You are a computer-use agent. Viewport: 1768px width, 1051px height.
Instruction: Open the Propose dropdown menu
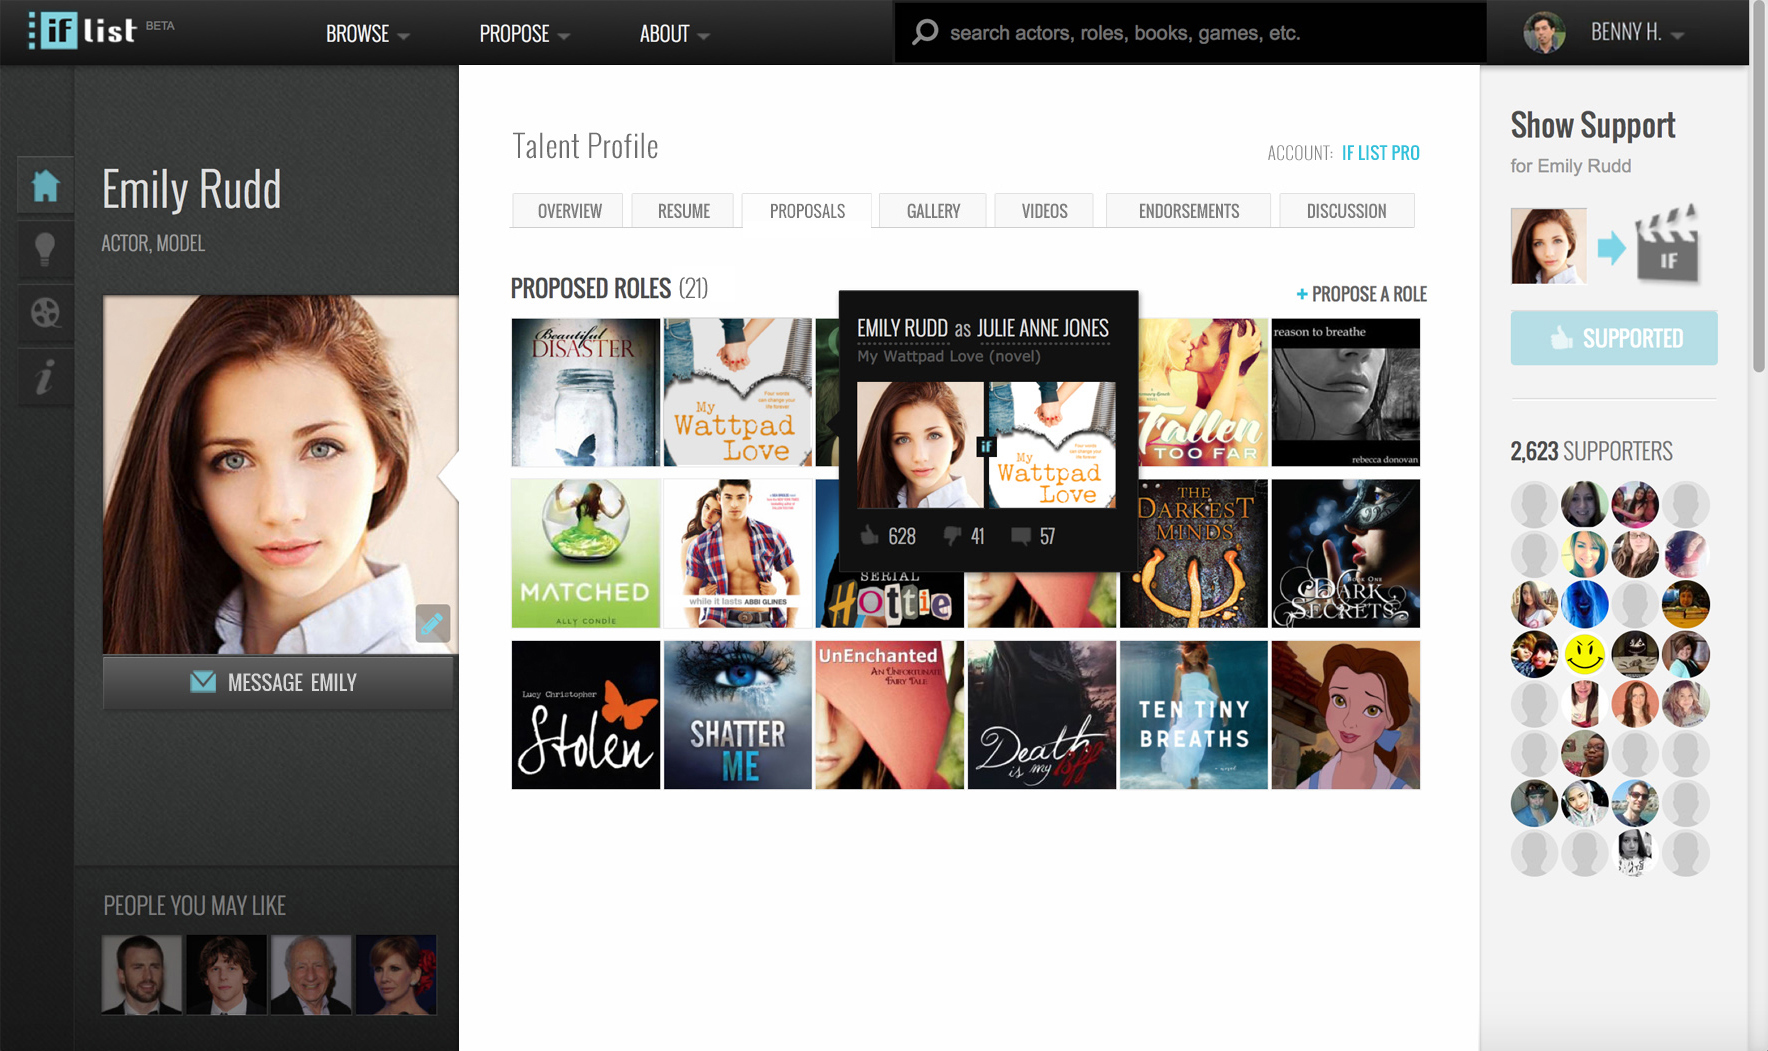(524, 34)
